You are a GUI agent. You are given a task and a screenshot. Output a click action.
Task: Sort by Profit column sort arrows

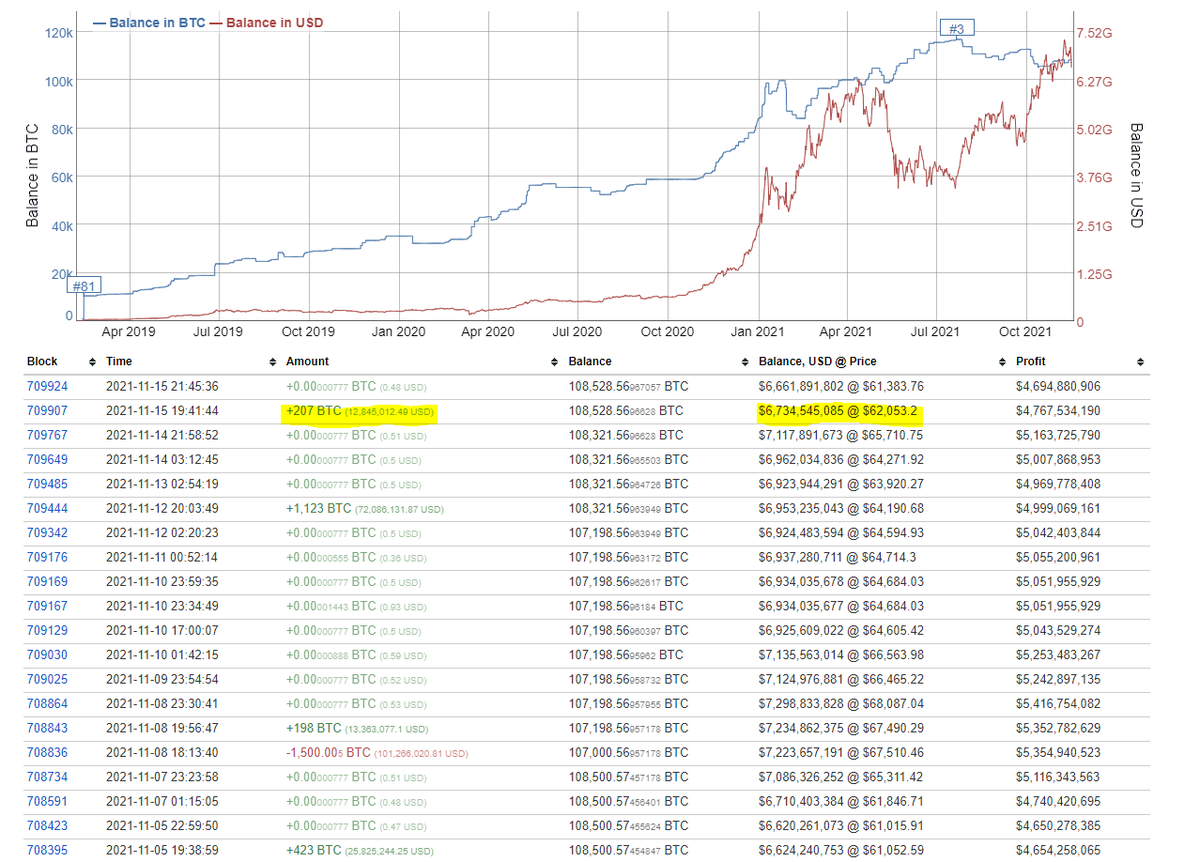point(1139,361)
